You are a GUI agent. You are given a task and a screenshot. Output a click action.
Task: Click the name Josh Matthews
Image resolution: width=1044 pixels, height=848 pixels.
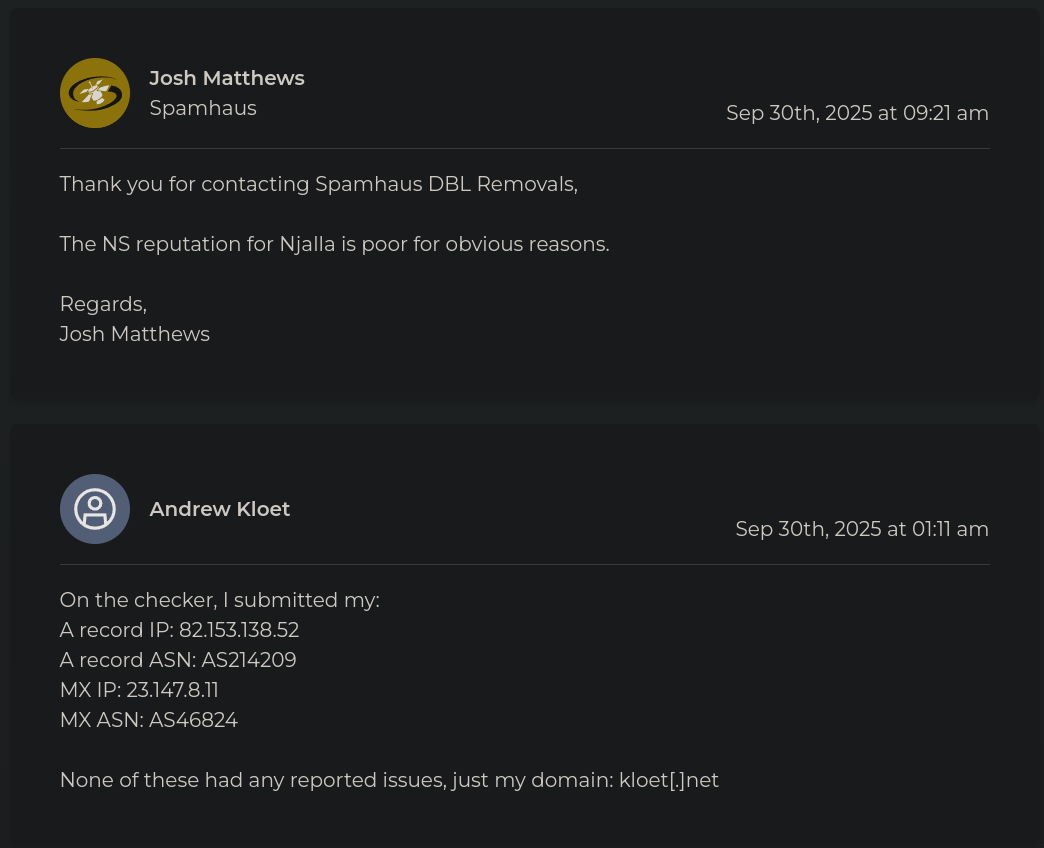point(227,78)
